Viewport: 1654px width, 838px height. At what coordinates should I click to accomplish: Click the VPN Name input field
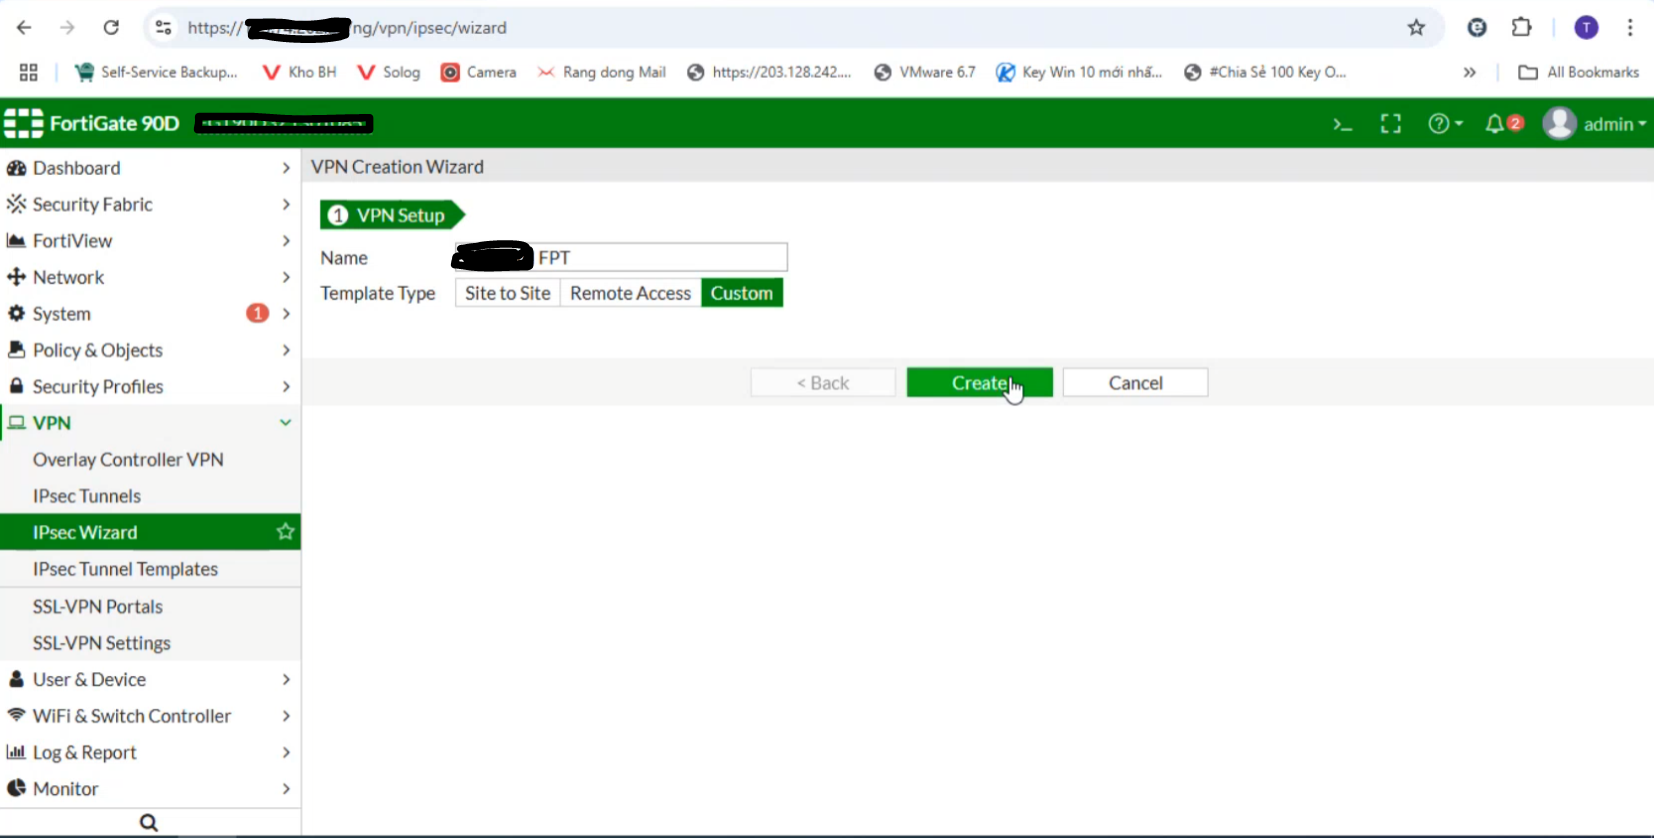(660, 258)
